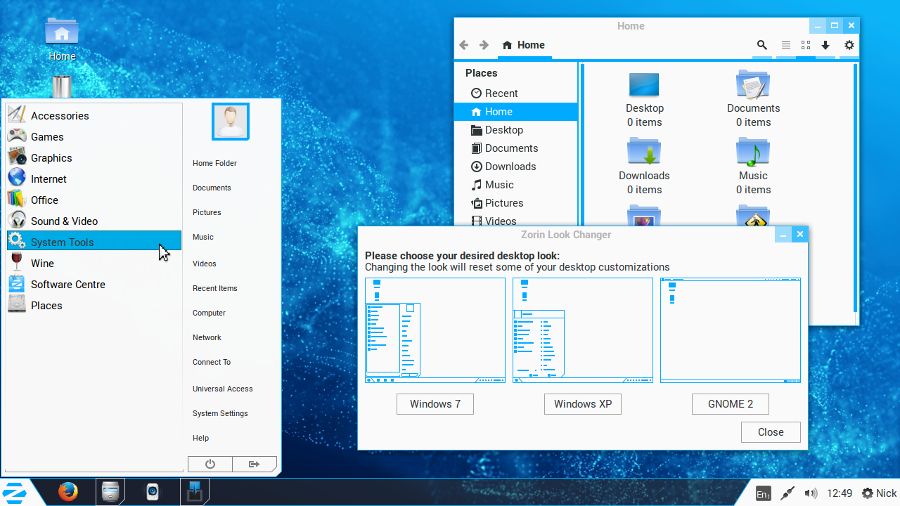Open the view options down arrow

pos(825,45)
